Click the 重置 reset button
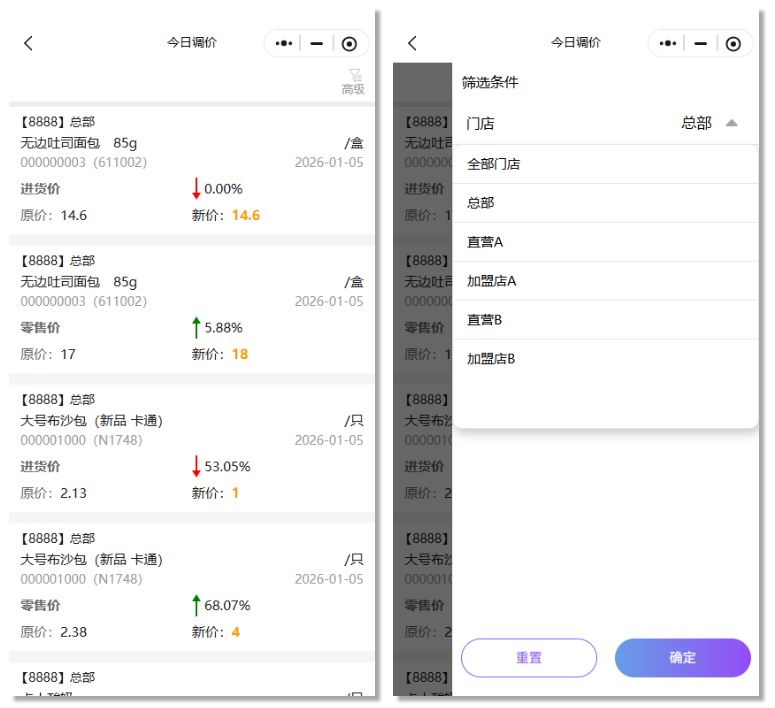Image resolution: width=775 pixels, height=708 pixels. [x=529, y=658]
